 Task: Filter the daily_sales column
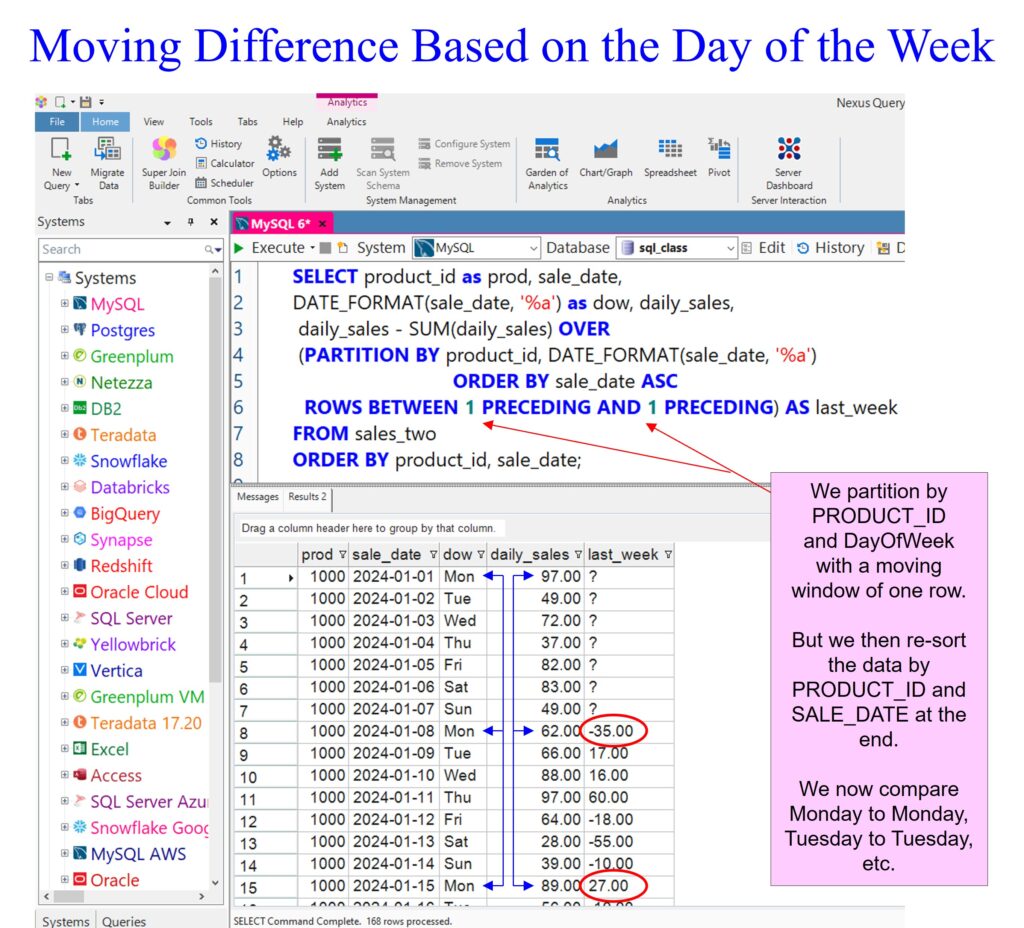[577, 554]
